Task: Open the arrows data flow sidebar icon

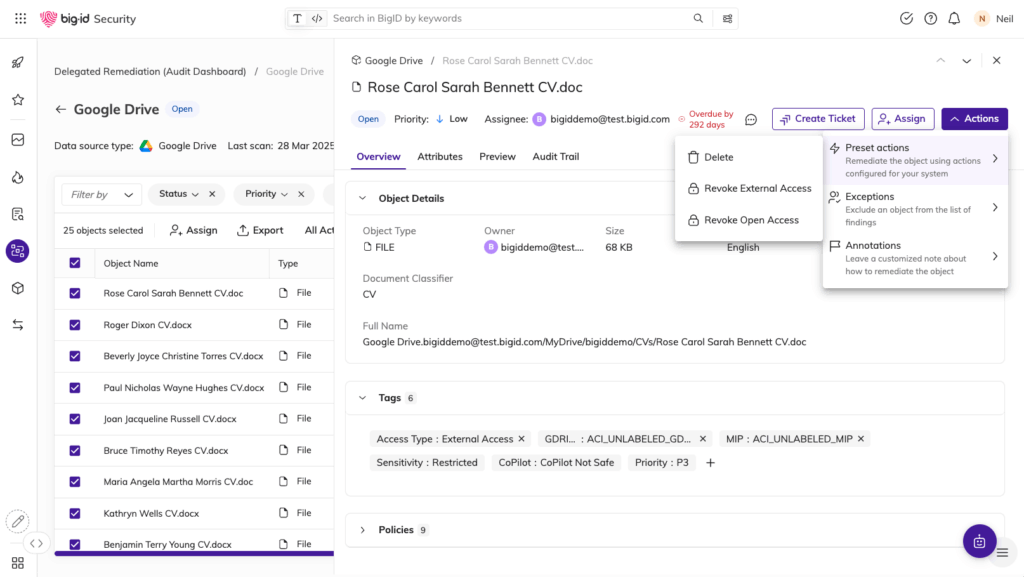Action: click(18, 324)
